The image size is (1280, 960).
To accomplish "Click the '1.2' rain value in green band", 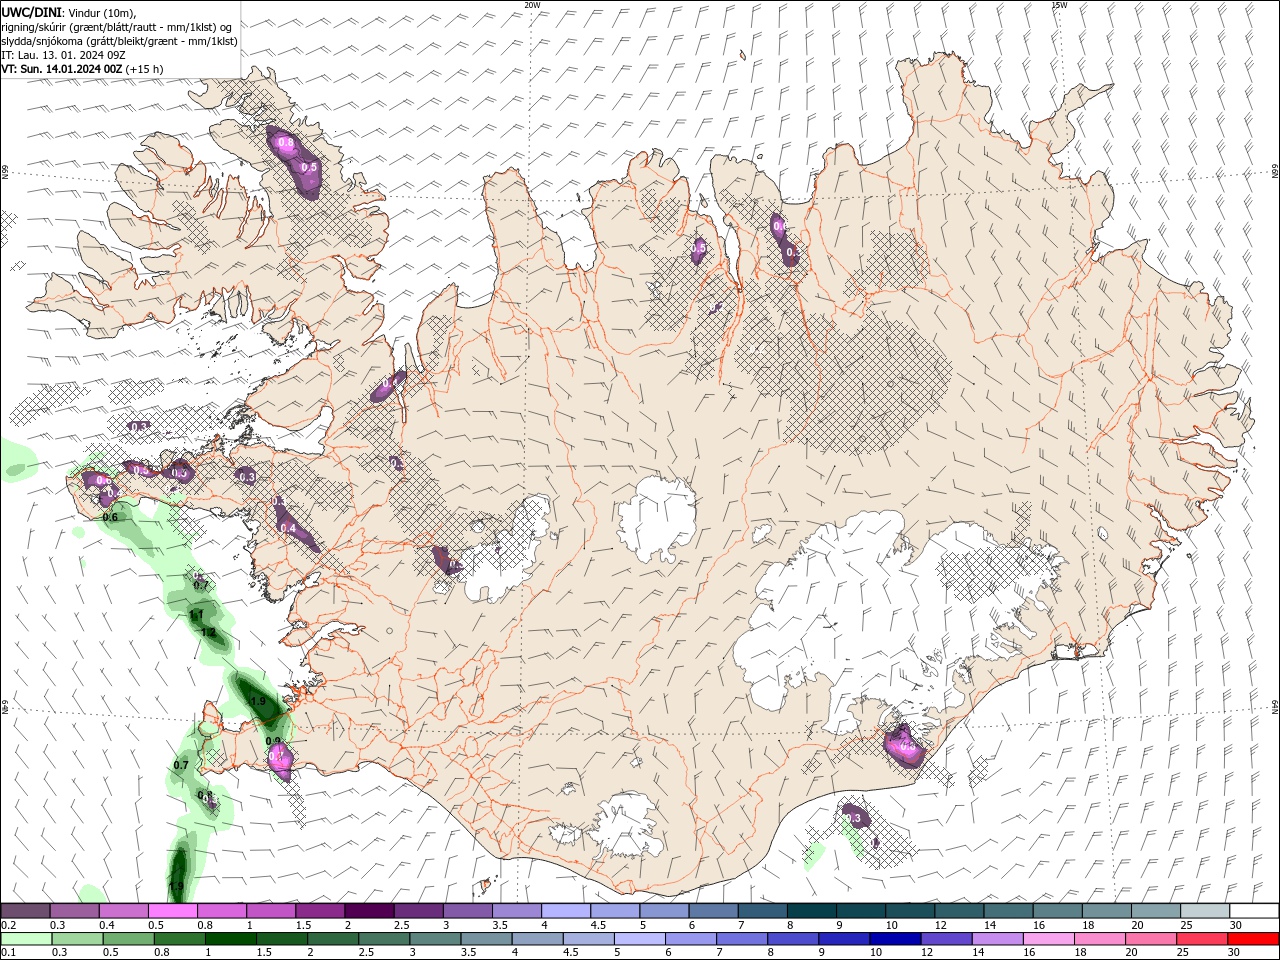I will 208,632.
